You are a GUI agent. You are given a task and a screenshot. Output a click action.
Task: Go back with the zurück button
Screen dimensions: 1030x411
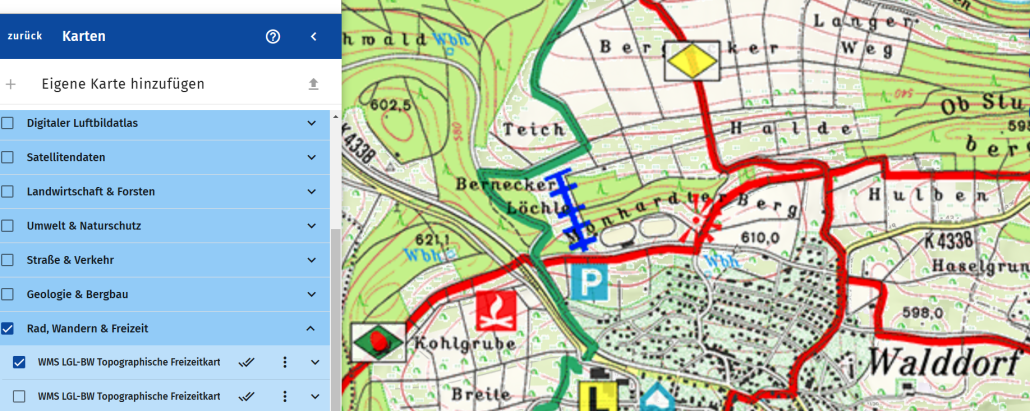pyautogui.click(x=25, y=37)
